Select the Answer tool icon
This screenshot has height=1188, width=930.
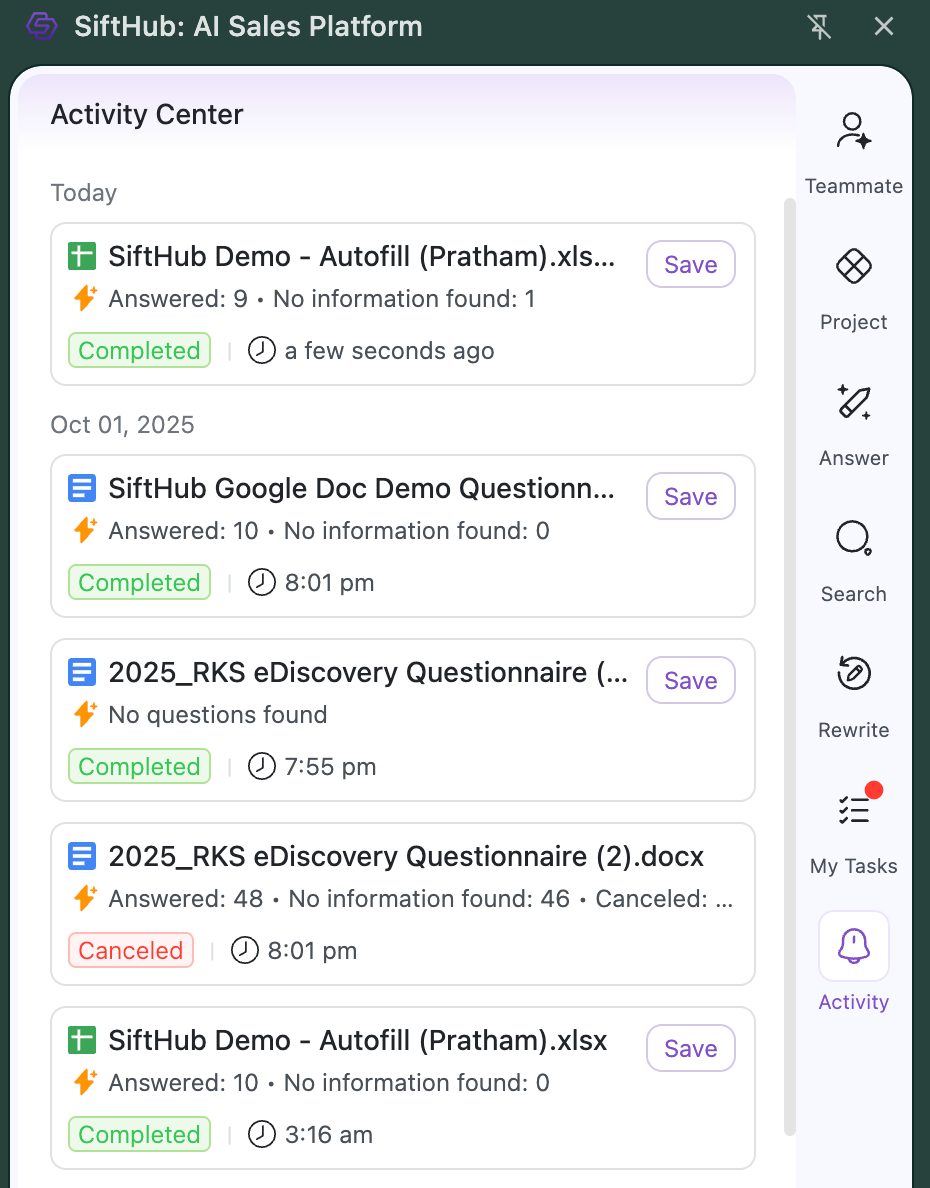tap(853, 404)
